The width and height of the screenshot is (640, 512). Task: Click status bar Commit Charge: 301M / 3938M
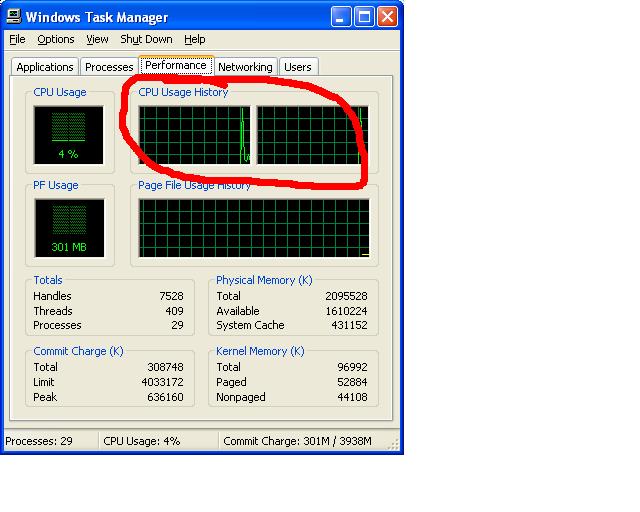298,441
